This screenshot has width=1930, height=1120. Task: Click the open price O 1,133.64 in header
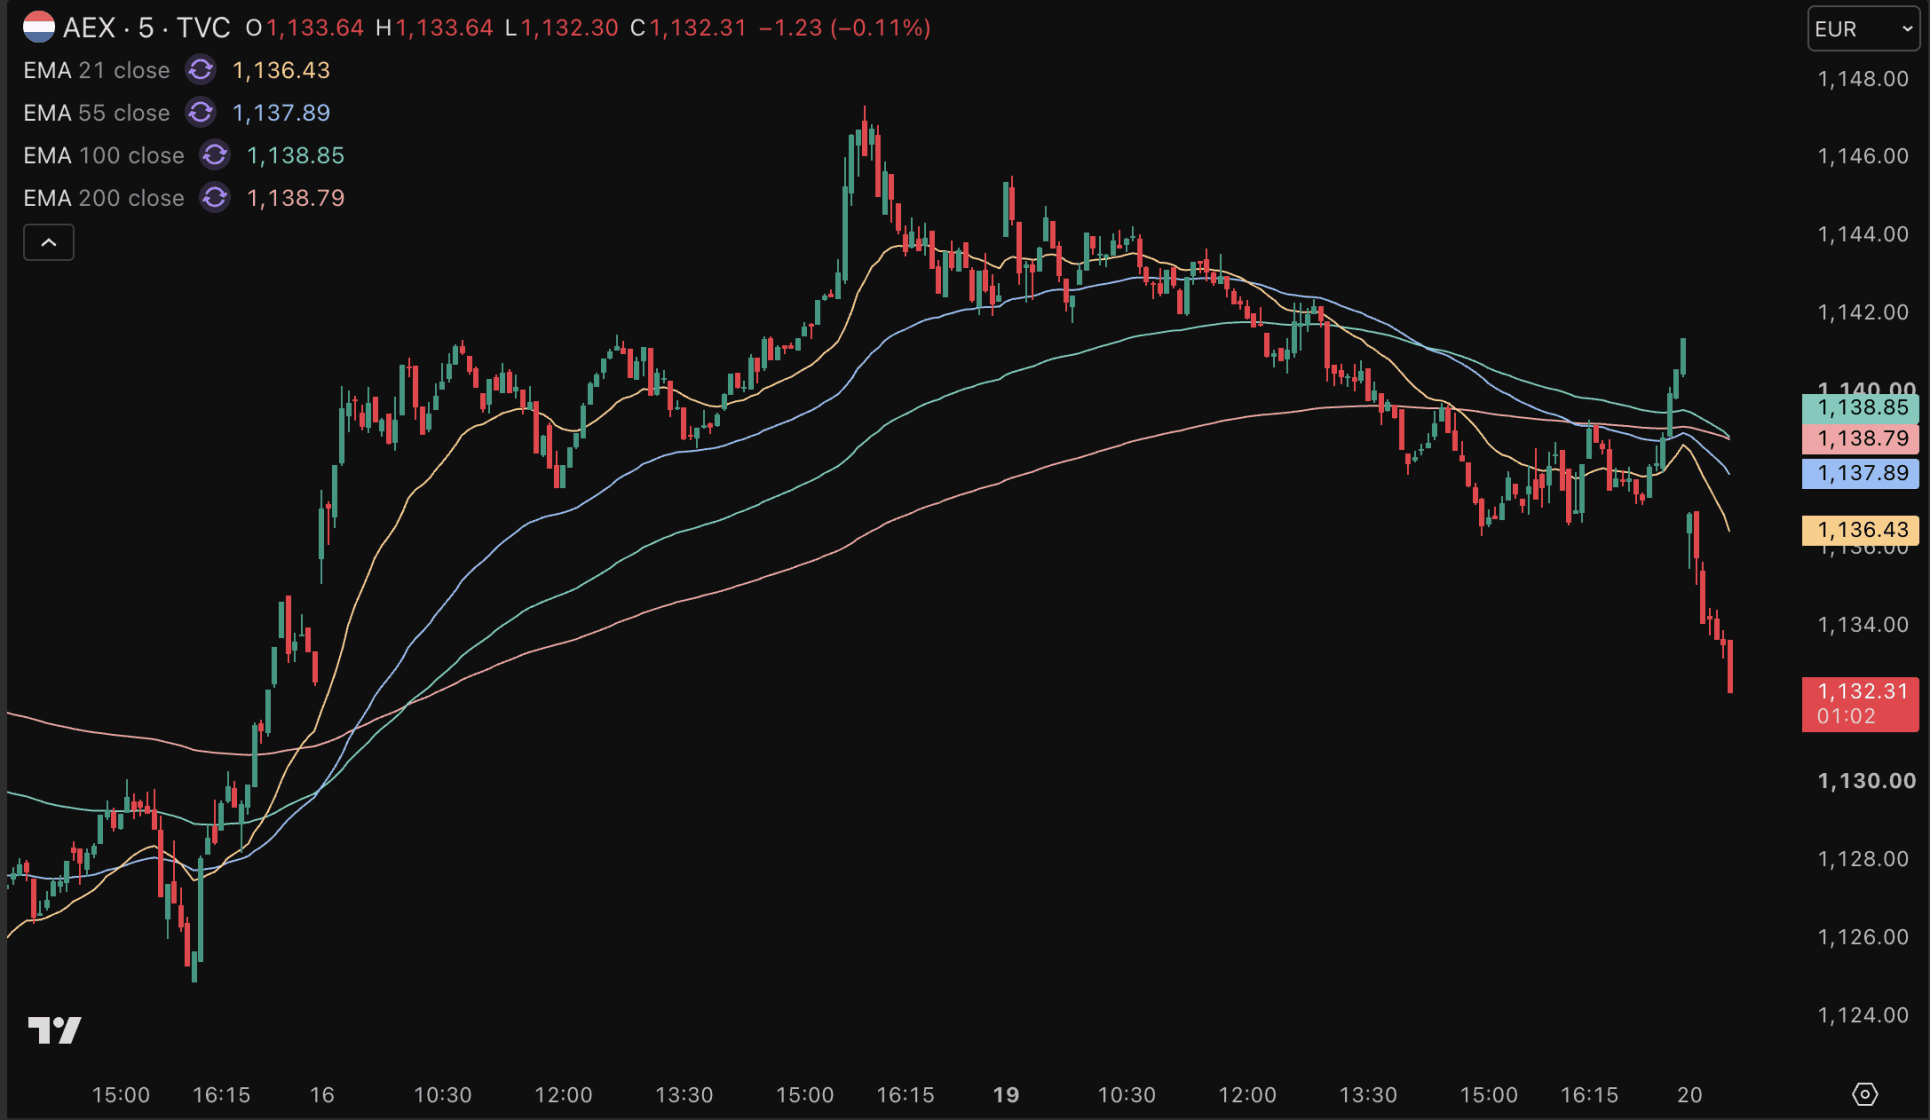click(305, 28)
